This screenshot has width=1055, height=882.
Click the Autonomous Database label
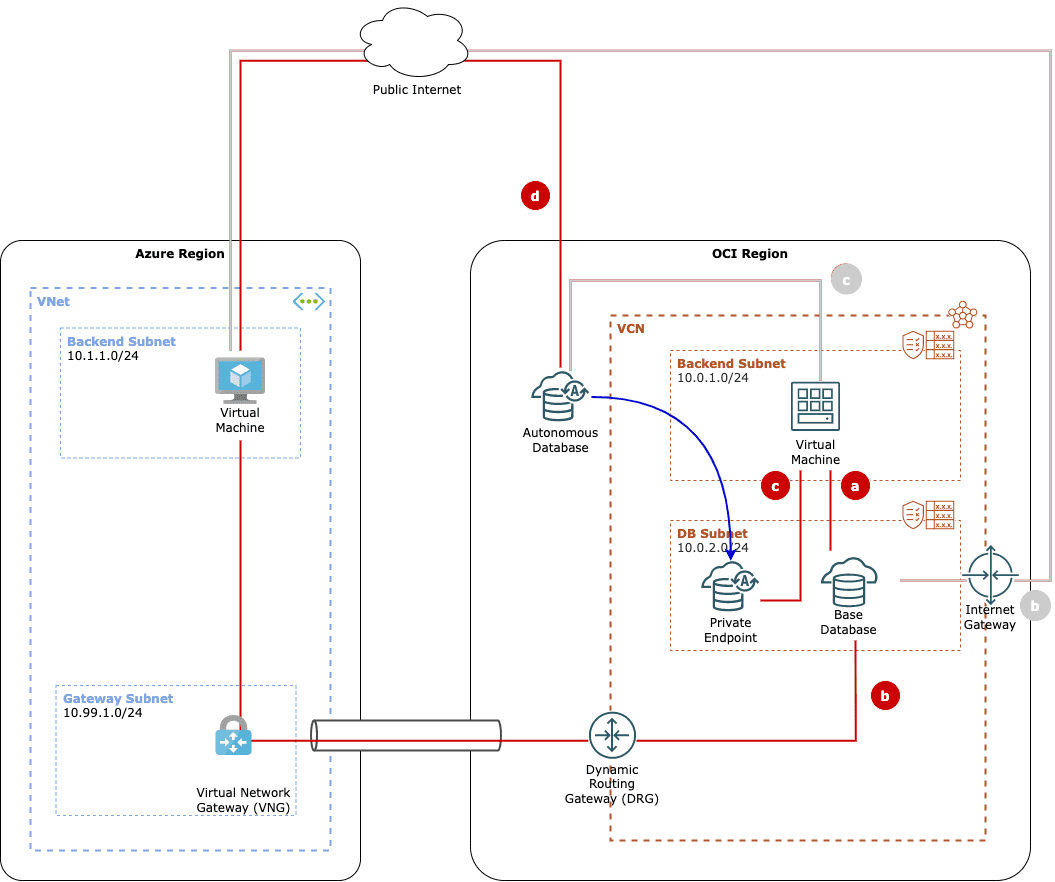[560, 440]
